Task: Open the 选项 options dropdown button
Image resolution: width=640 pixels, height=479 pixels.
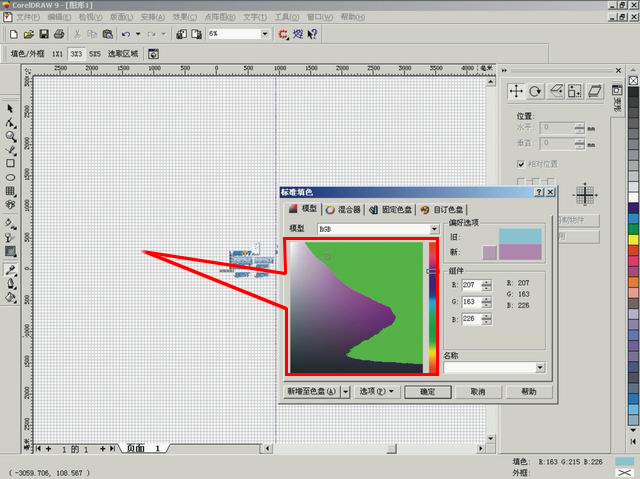Action: (x=376, y=392)
